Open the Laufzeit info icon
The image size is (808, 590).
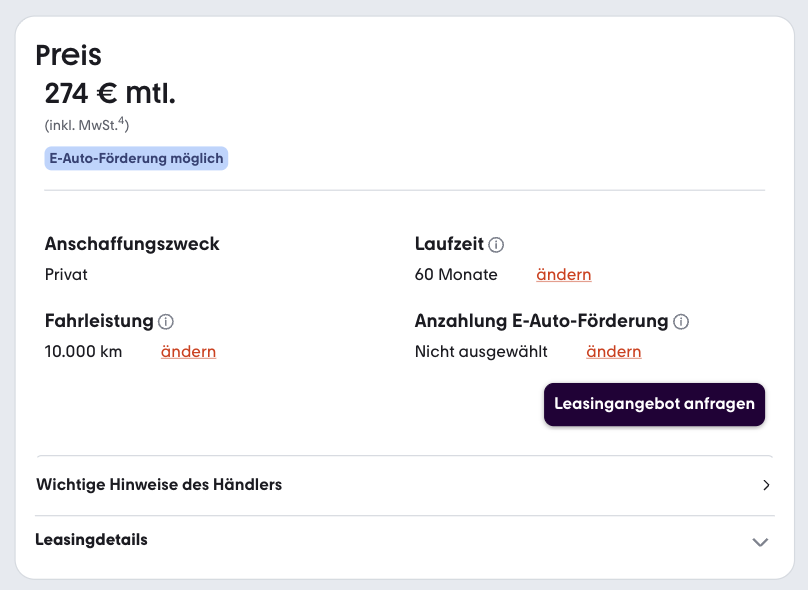click(x=496, y=245)
